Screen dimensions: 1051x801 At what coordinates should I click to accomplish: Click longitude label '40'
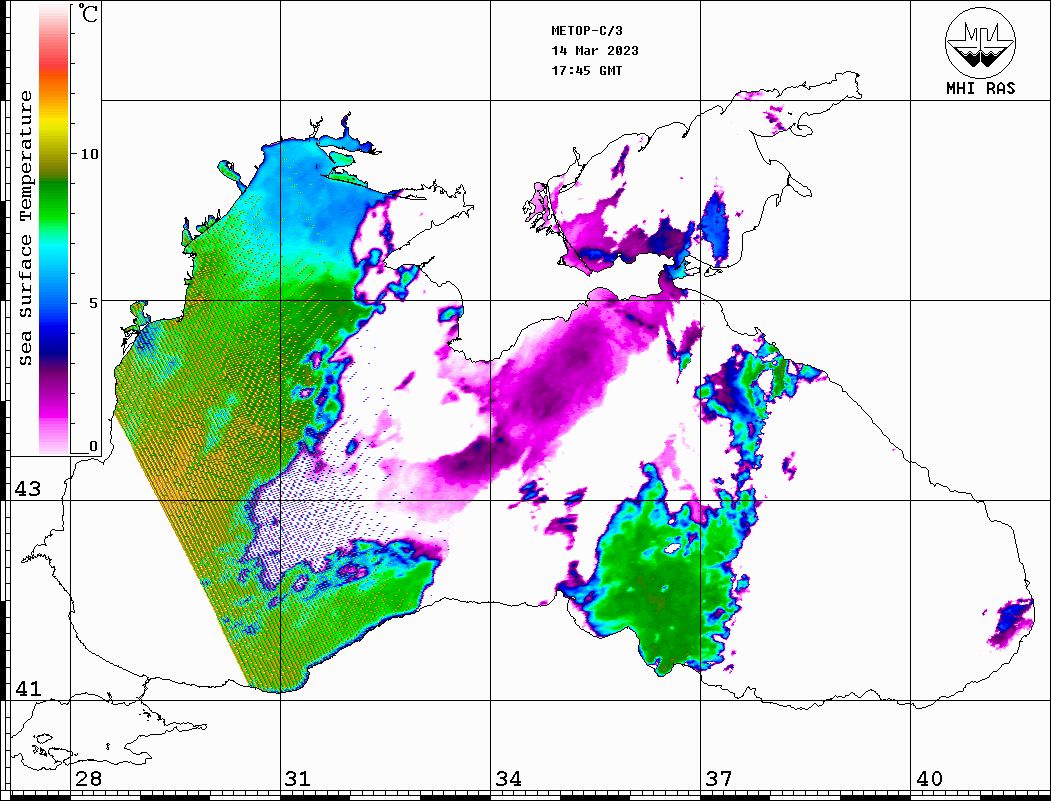coord(929,779)
